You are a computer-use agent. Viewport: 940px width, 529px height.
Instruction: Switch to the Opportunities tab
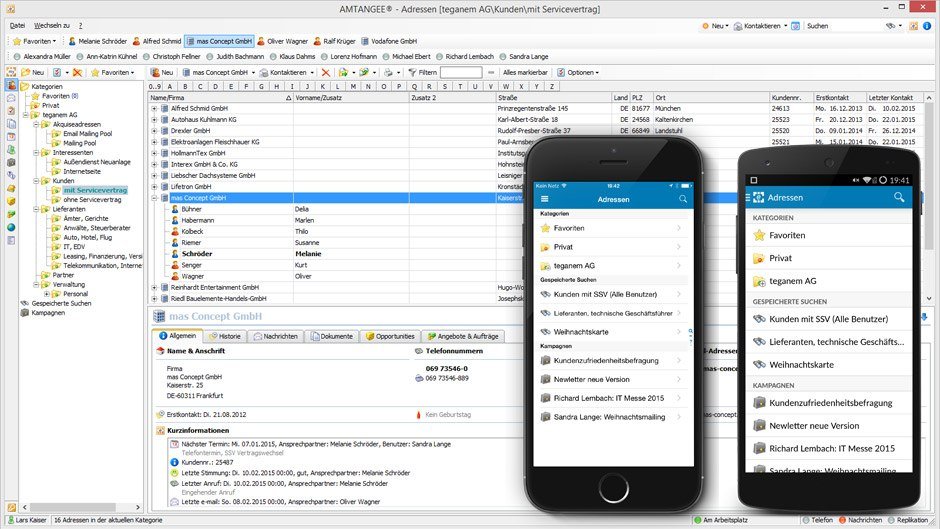[x=390, y=336]
